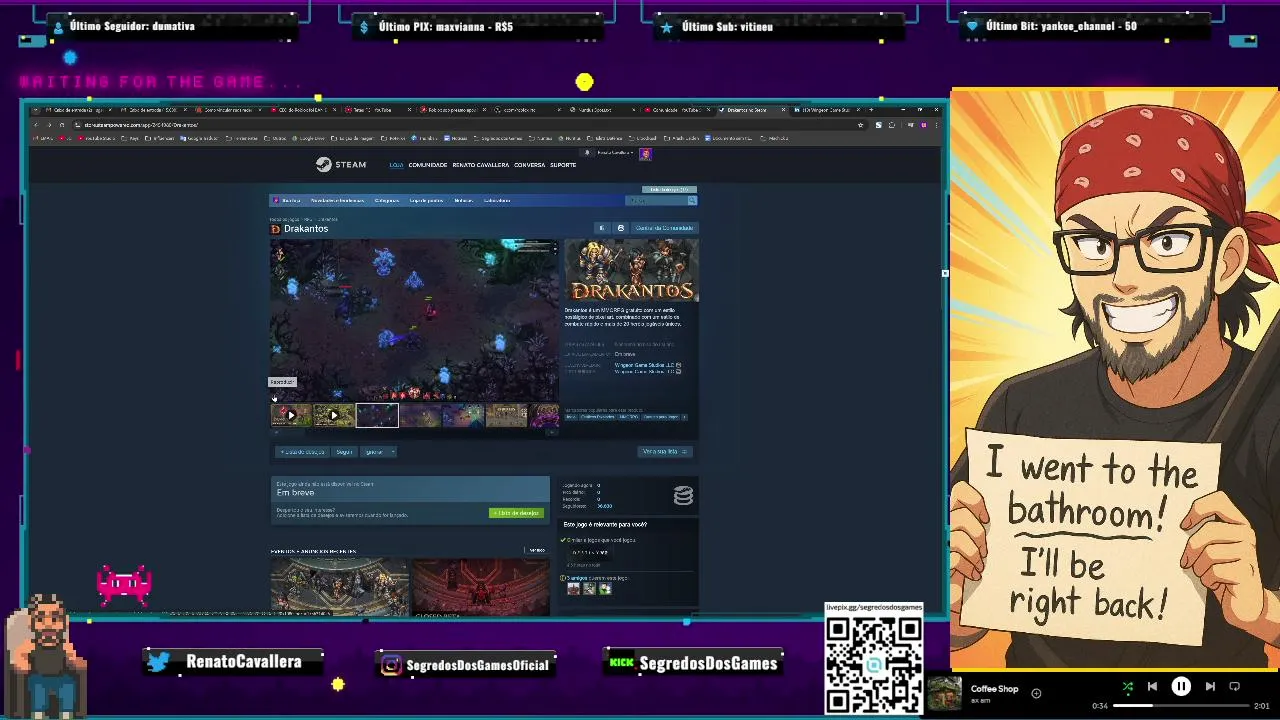This screenshot has width=1280, height=720.
Task: Expand the Ignorar dropdown arrow
Action: pos(393,452)
